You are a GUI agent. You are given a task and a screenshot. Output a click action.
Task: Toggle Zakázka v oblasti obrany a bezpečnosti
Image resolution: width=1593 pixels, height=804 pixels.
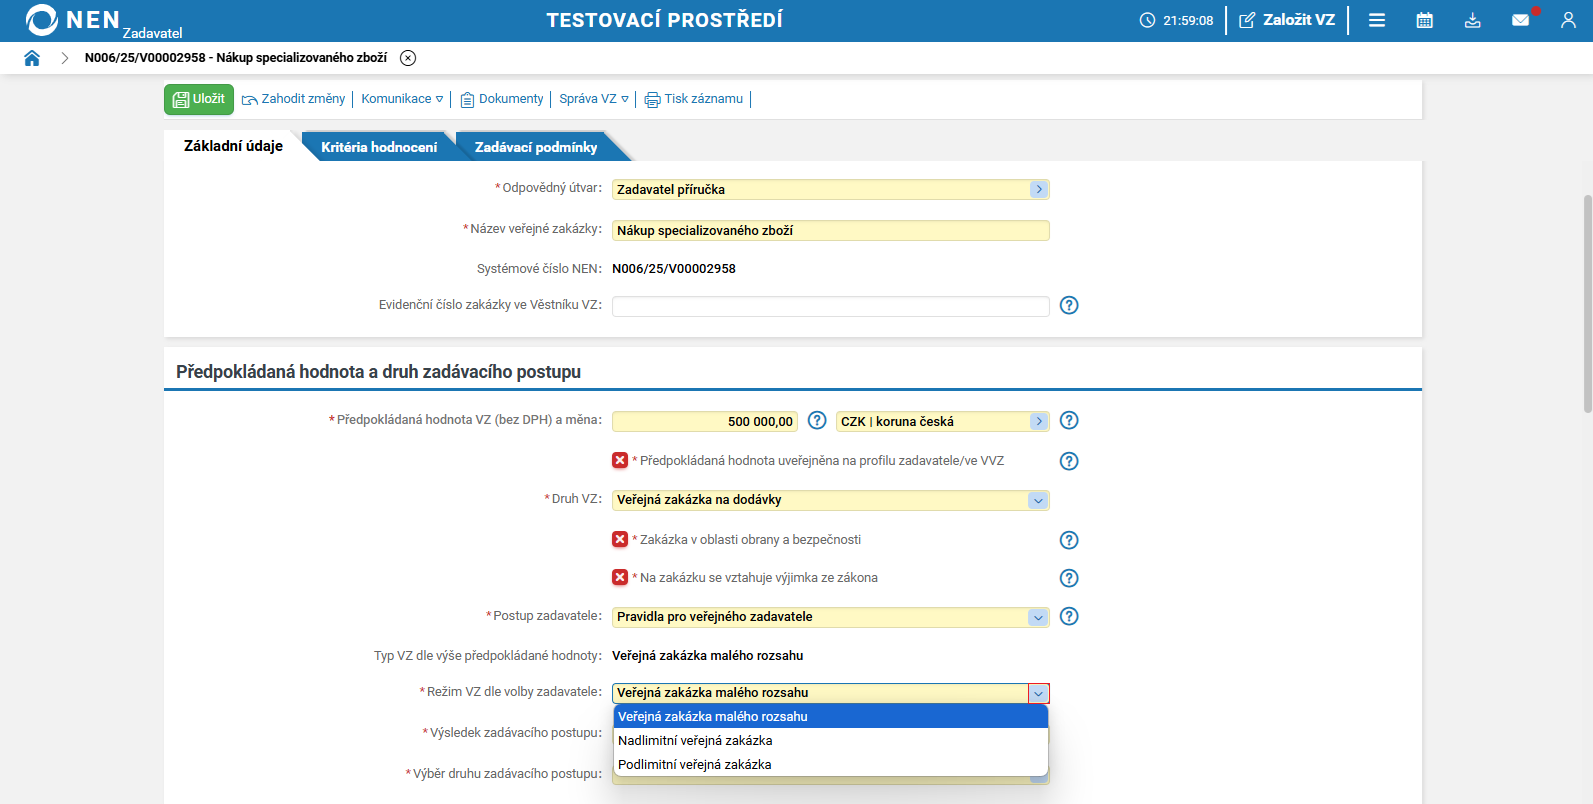pyautogui.click(x=620, y=539)
